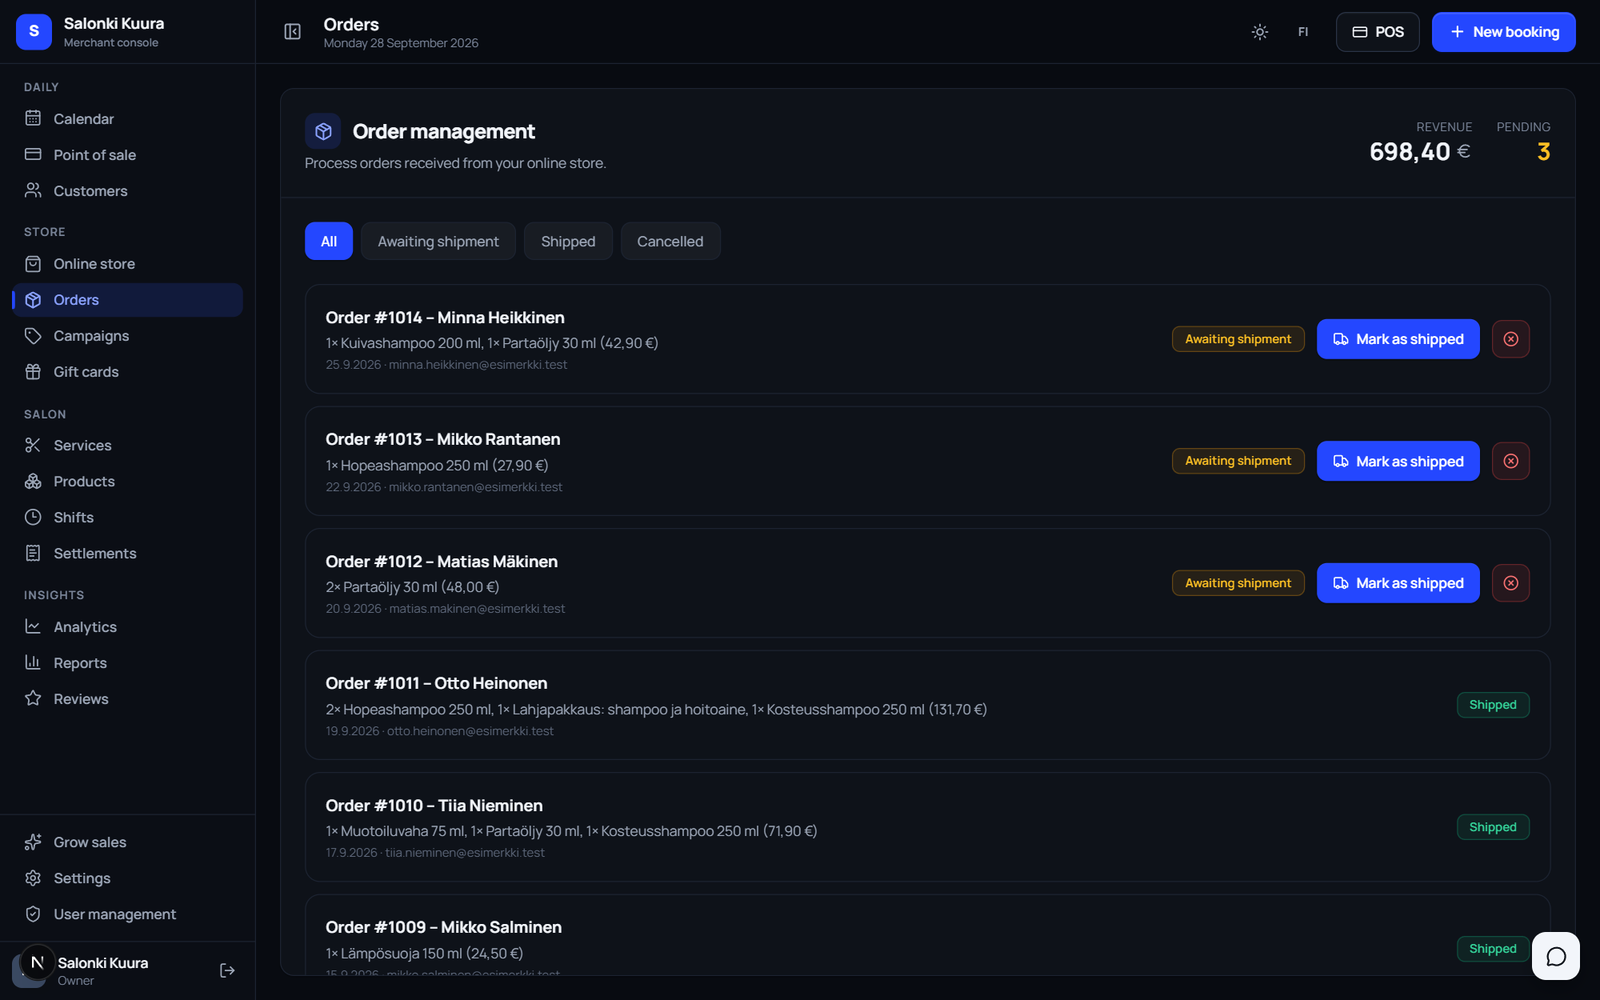Cancel order #1014 with the red X
The width and height of the screenshot is (1600, 1000).
1511,339
